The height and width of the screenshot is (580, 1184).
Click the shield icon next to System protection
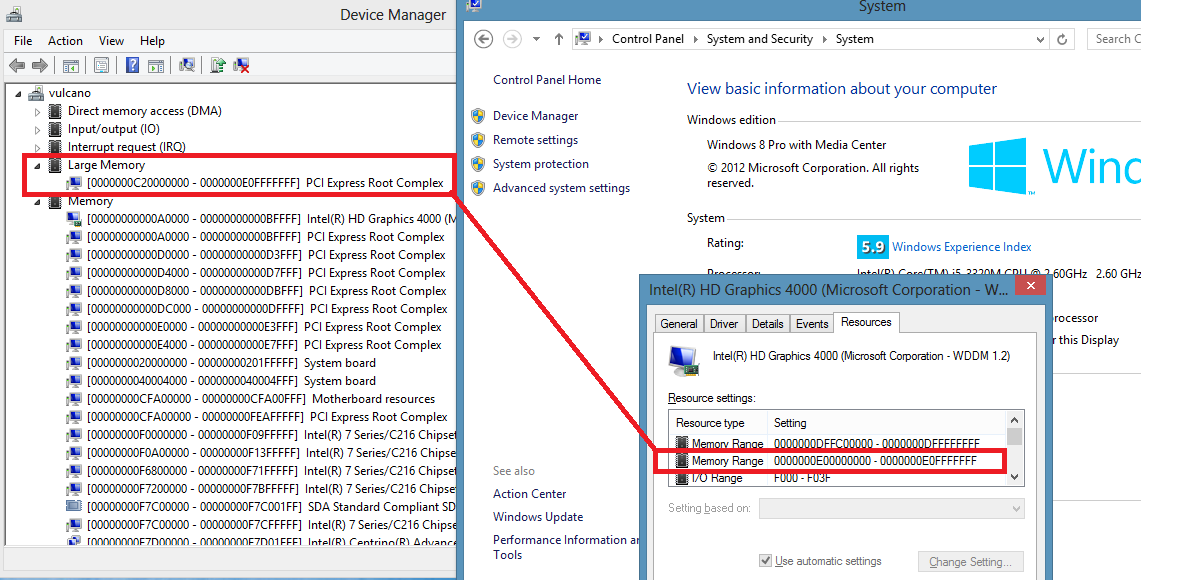point(478,164)
